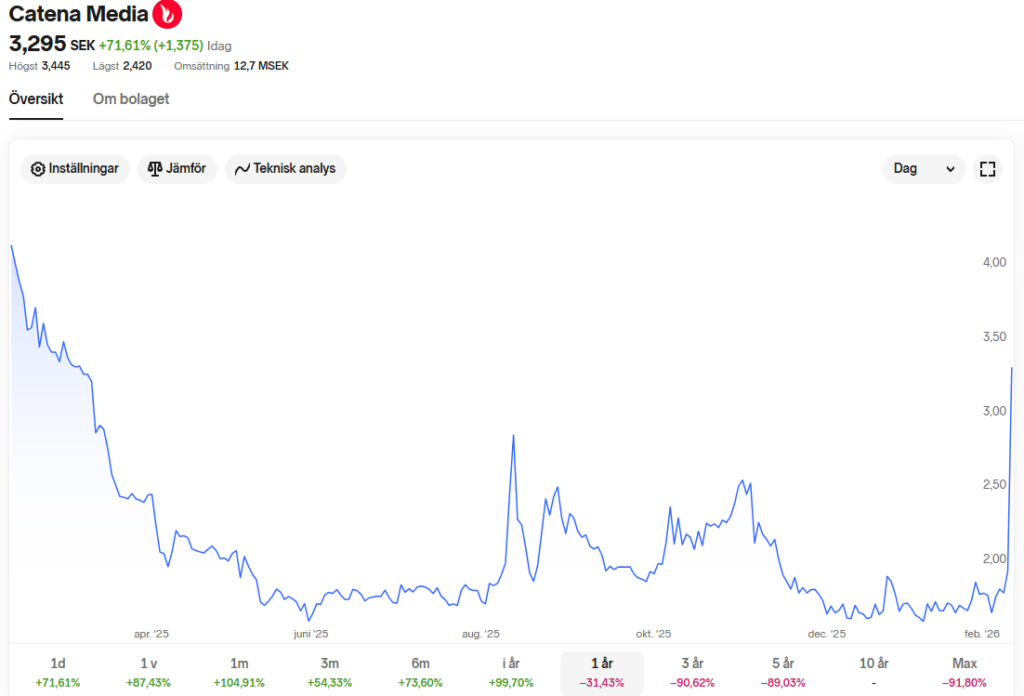Switch to the Översikt tab

pos(36,99)
